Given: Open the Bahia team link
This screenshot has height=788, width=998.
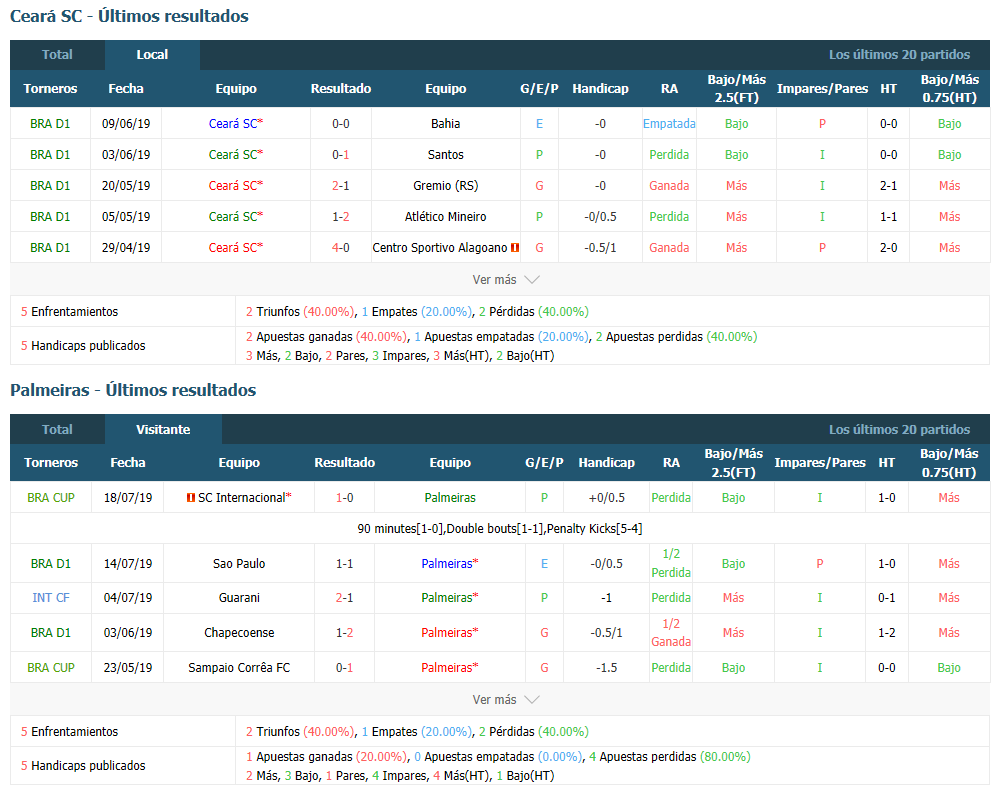Looking at the screenshot, I should coord(446,123).
